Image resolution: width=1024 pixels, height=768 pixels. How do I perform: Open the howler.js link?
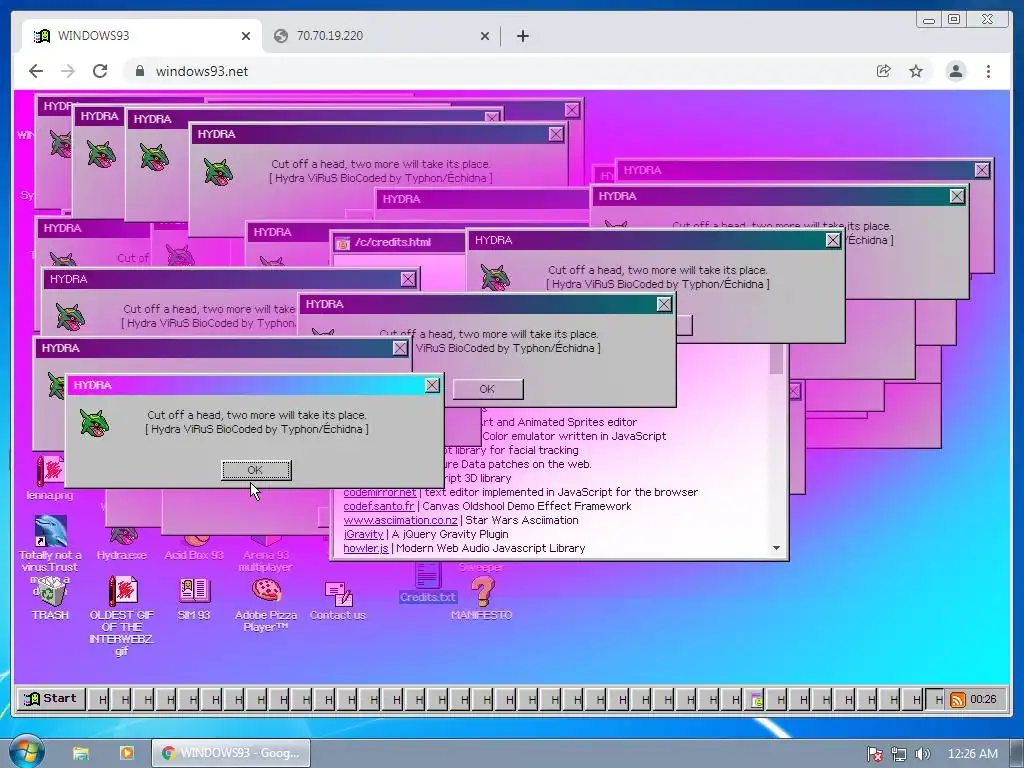coord(366,548)
